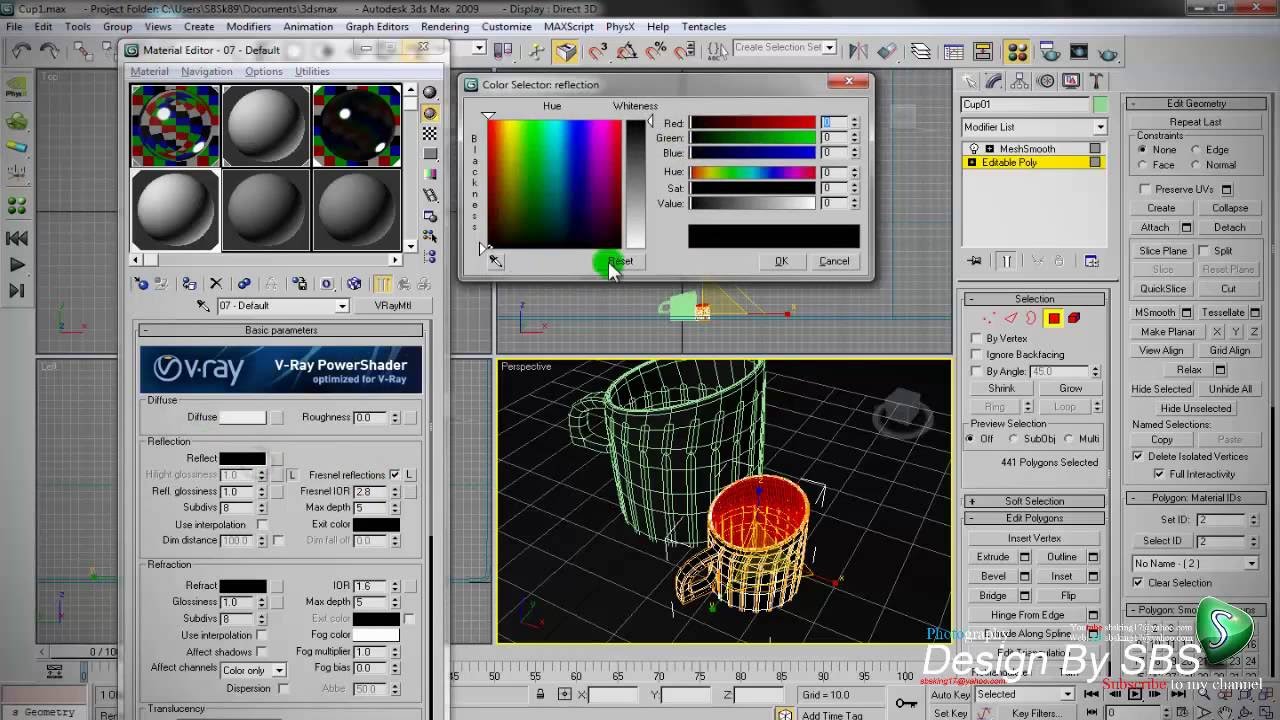The width and height of the screenshot is (1280, 720).
Task: Open the Rendering menu
Action: [x=445, y=27]
